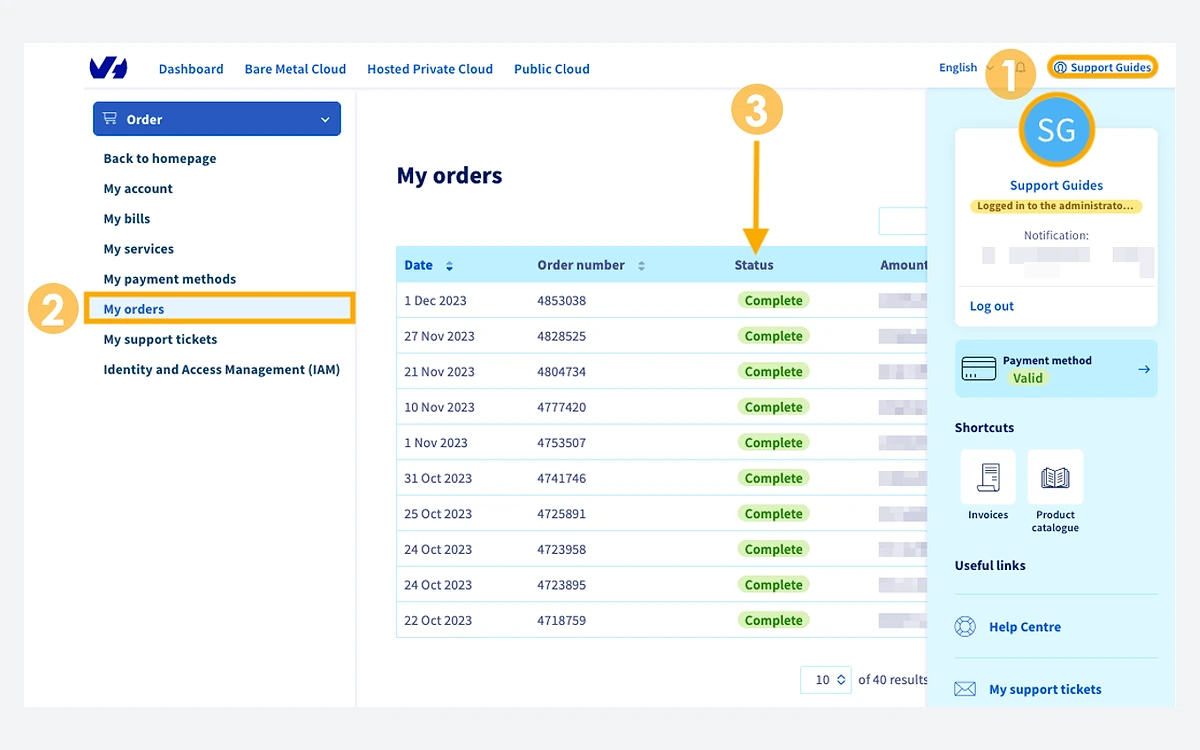
Task: Click the OVHcloud logo
Action: tap(108, 68)
